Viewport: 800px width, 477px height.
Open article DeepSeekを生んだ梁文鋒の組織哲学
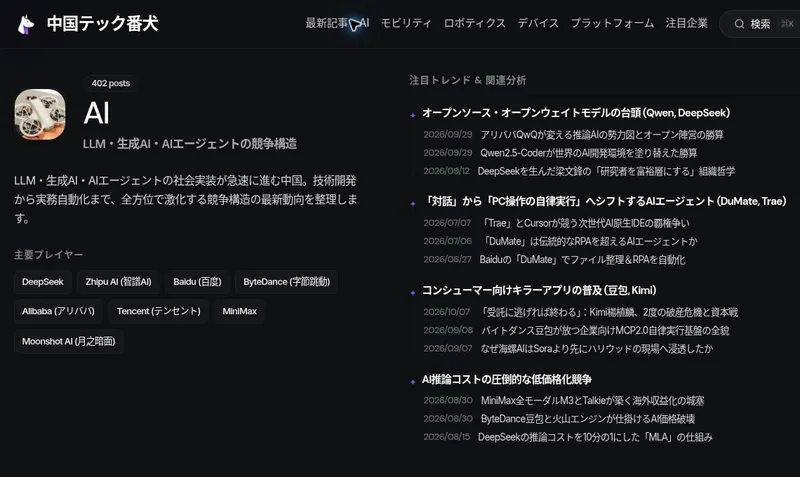coord(606,171)
